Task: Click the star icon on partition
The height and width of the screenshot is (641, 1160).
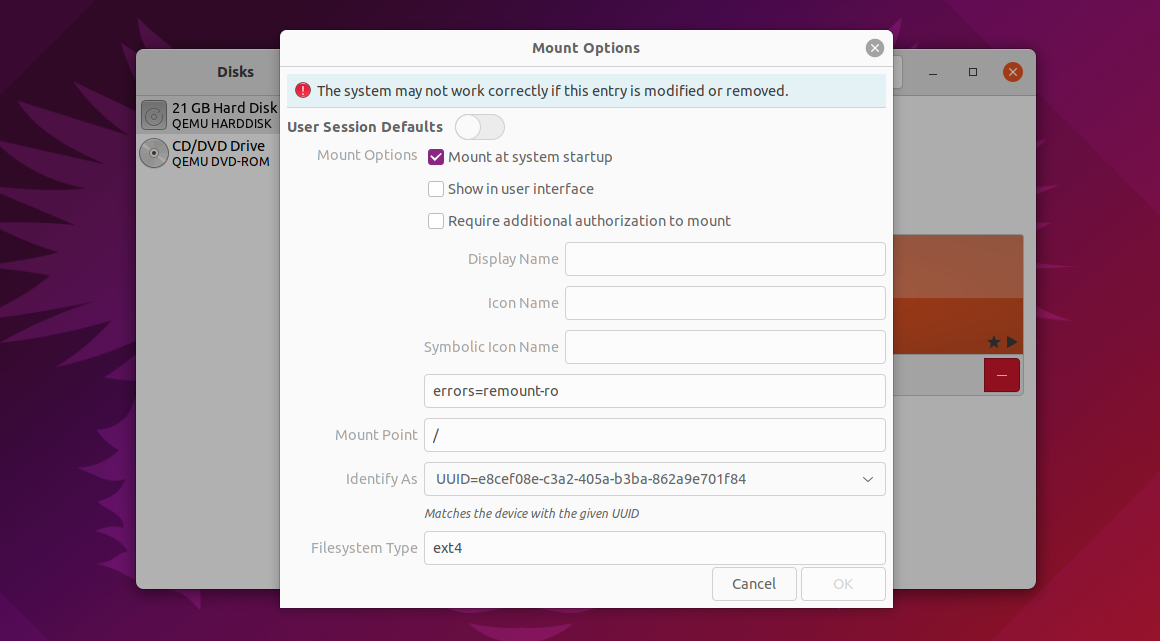Action: 994,341
